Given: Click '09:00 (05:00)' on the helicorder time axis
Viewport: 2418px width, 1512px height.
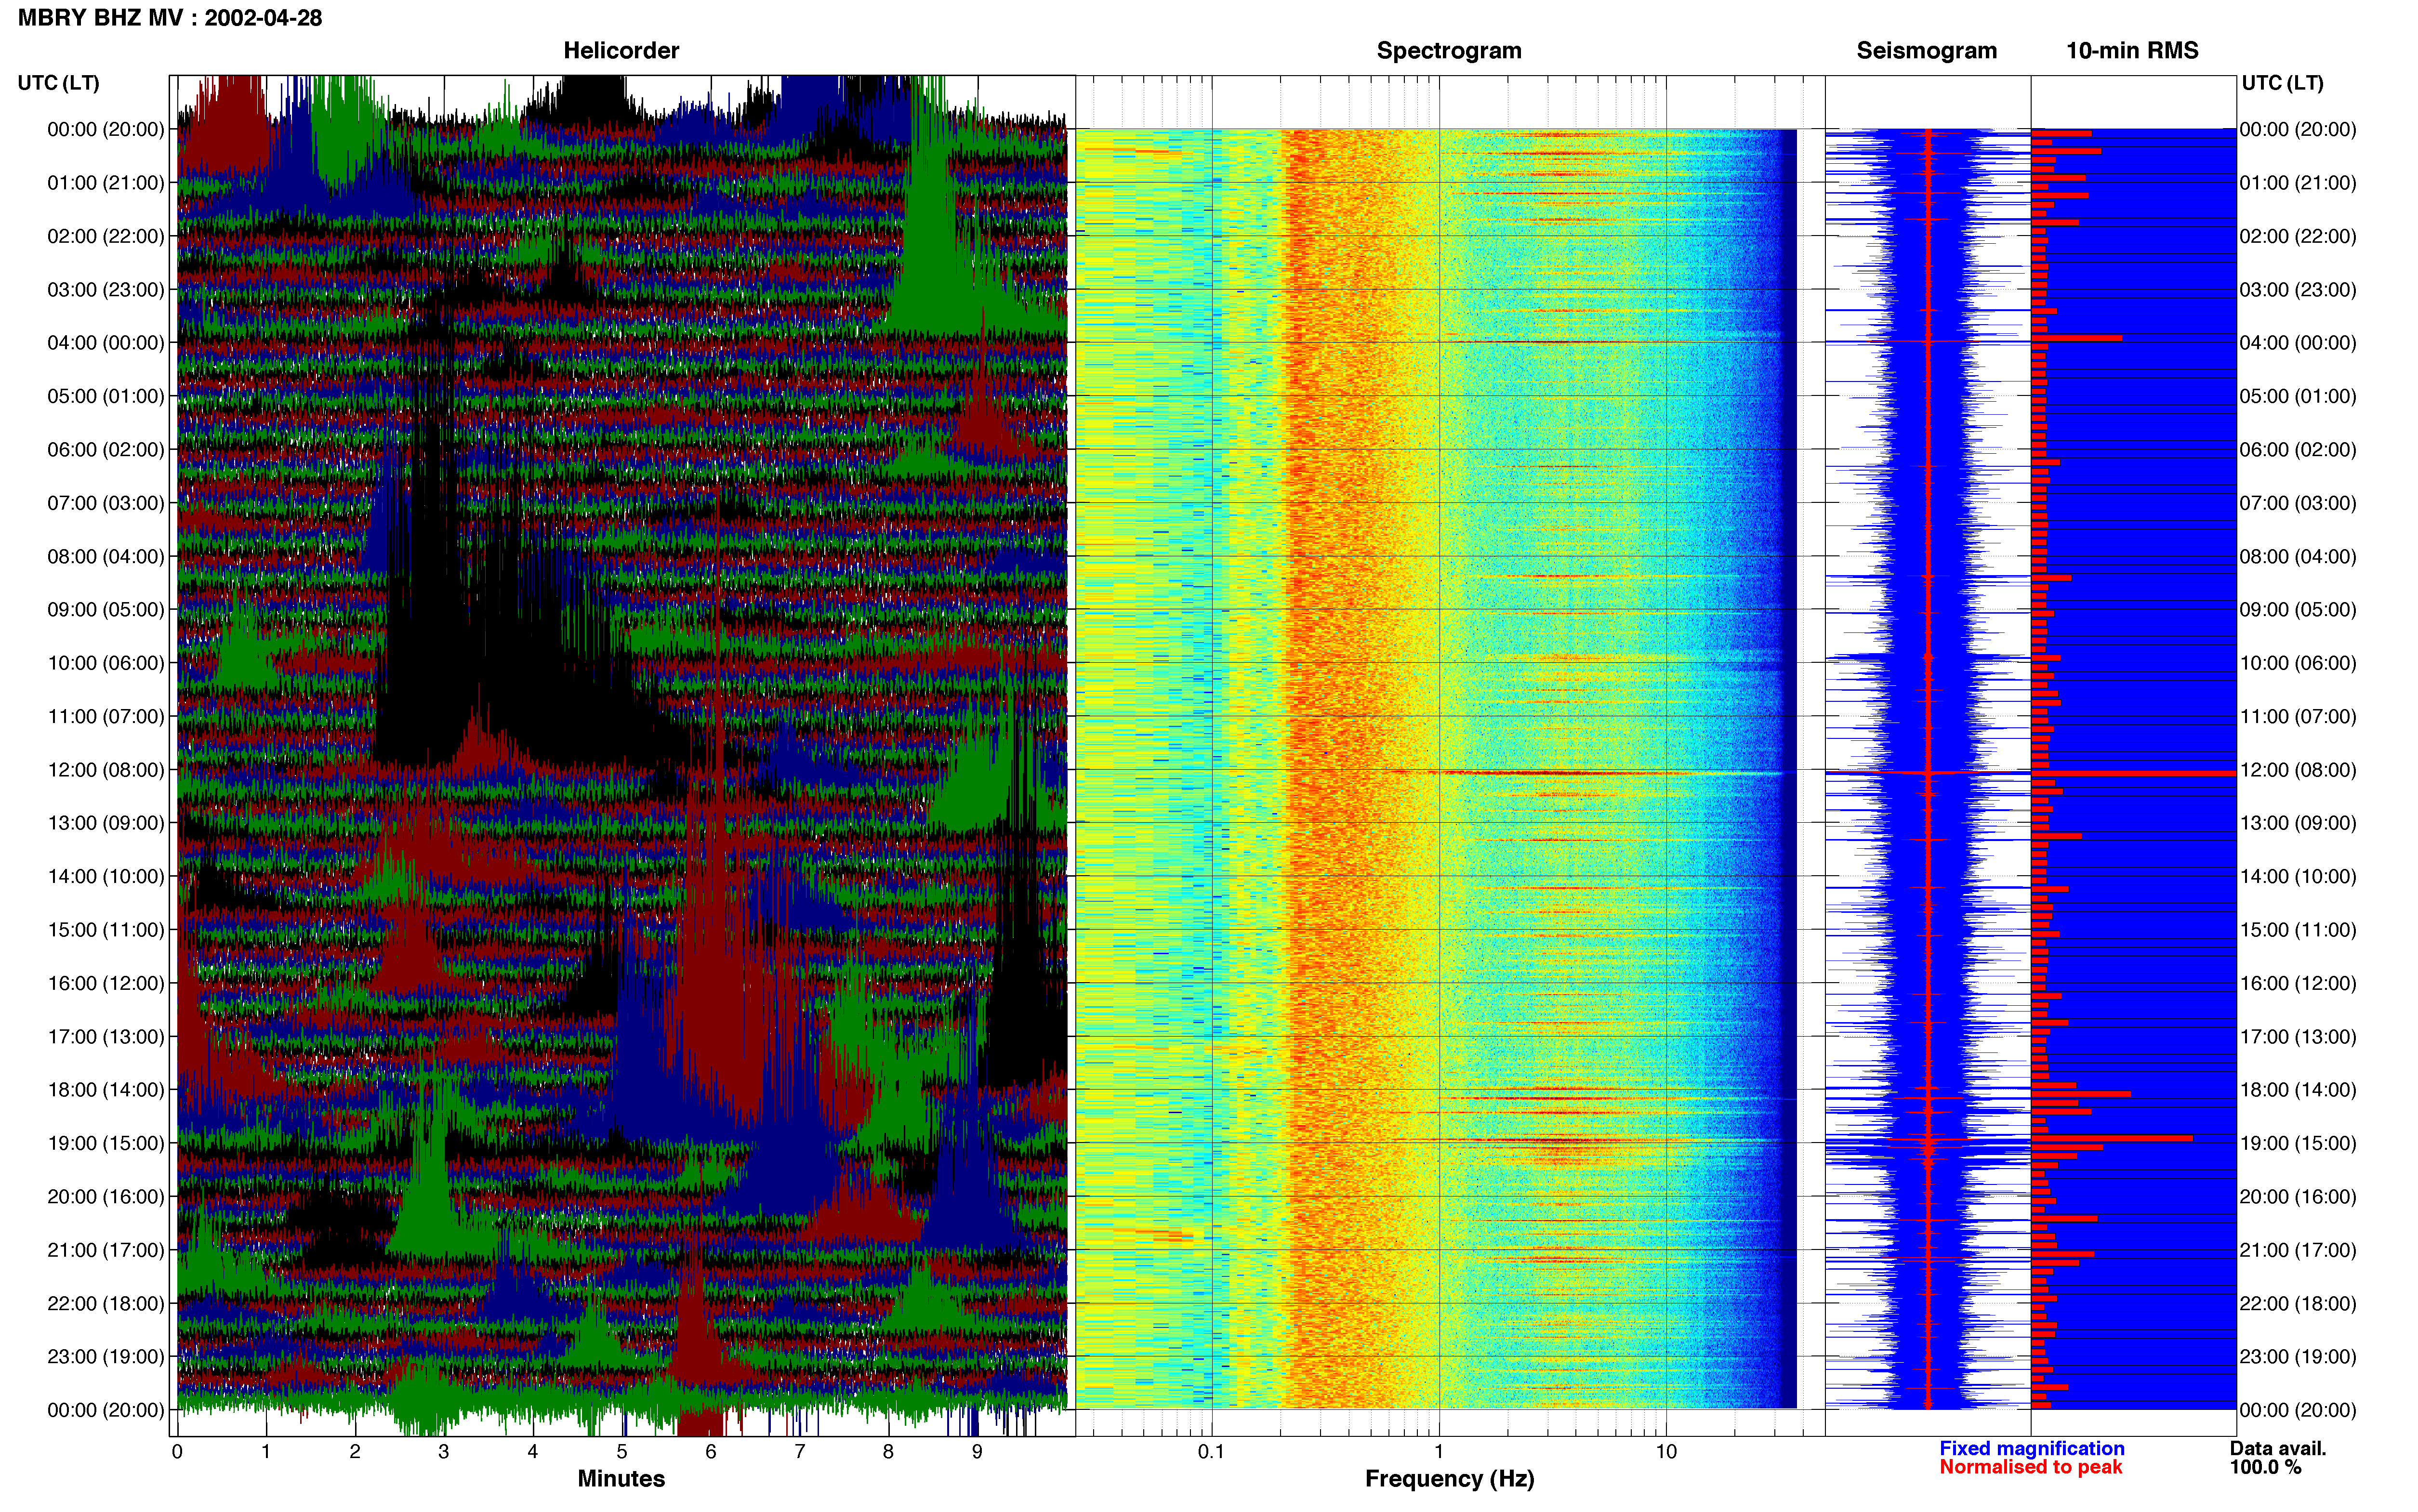Looking at the screenshot, I should (x=106, y=610).
